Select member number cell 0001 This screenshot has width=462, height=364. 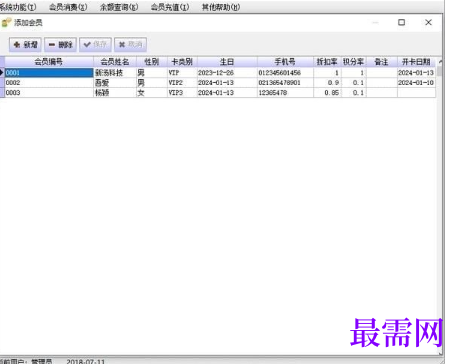pos(49,73)
